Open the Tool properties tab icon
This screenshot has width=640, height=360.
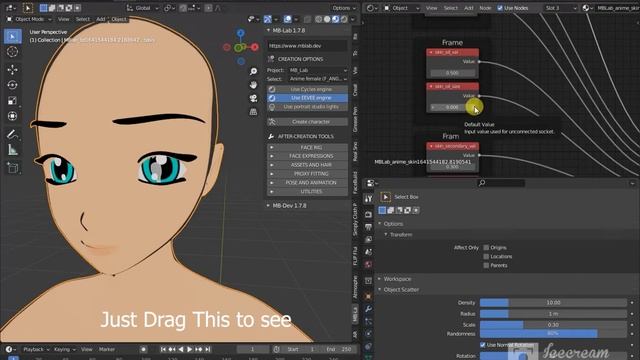pos(368,199)
